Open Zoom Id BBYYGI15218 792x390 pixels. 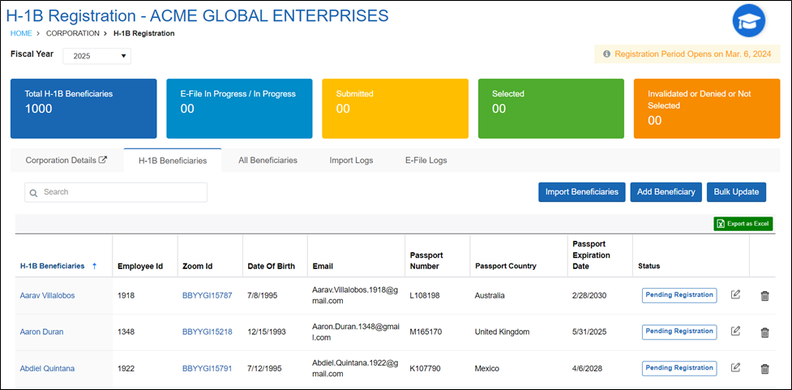tap(207, 332)
